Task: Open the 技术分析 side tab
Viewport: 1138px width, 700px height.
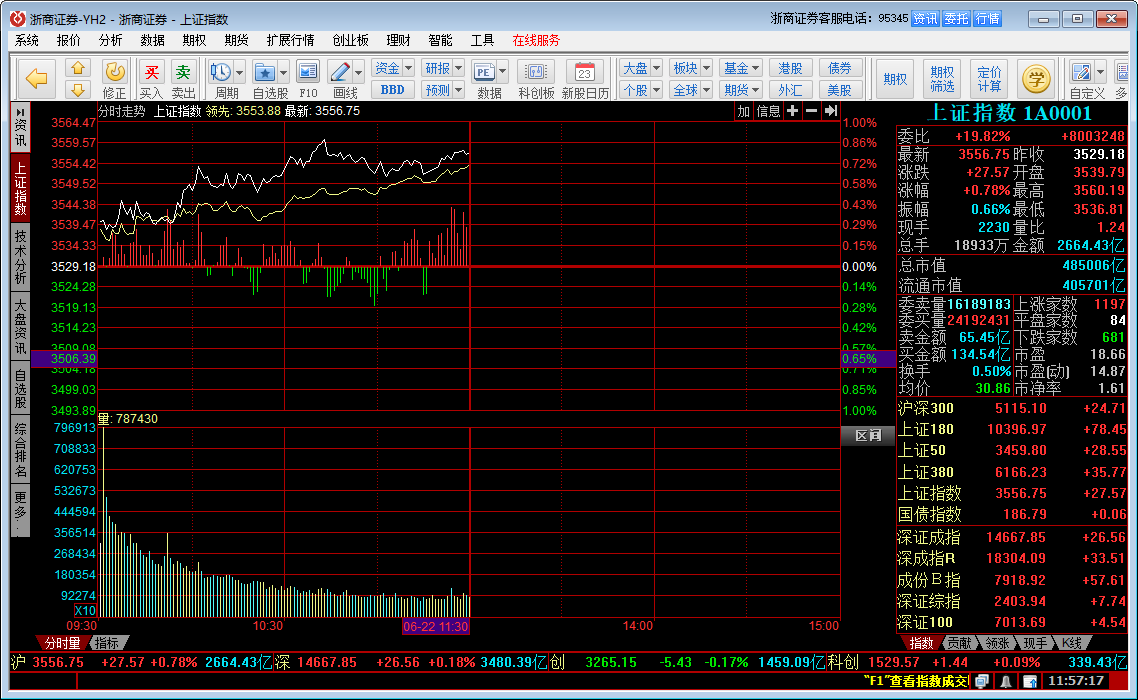Action: 20,256
